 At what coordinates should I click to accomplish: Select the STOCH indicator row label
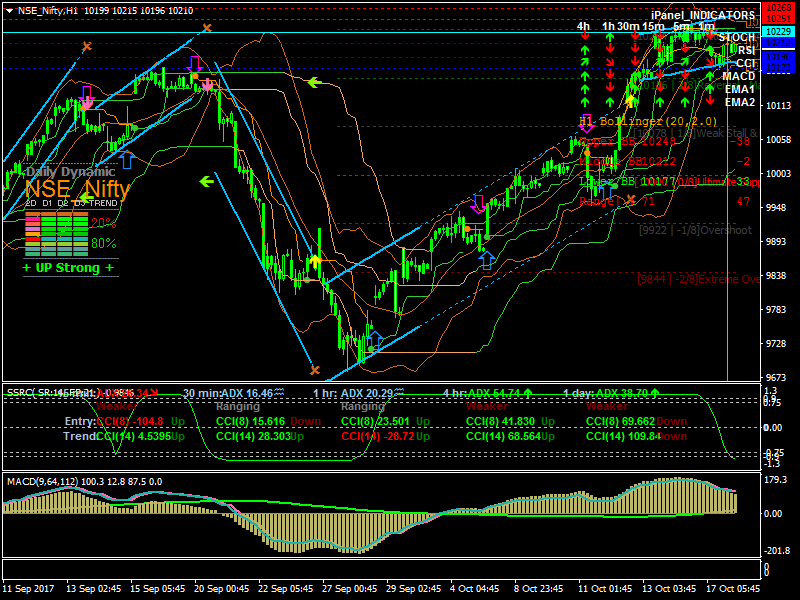(x=737, y=37)
